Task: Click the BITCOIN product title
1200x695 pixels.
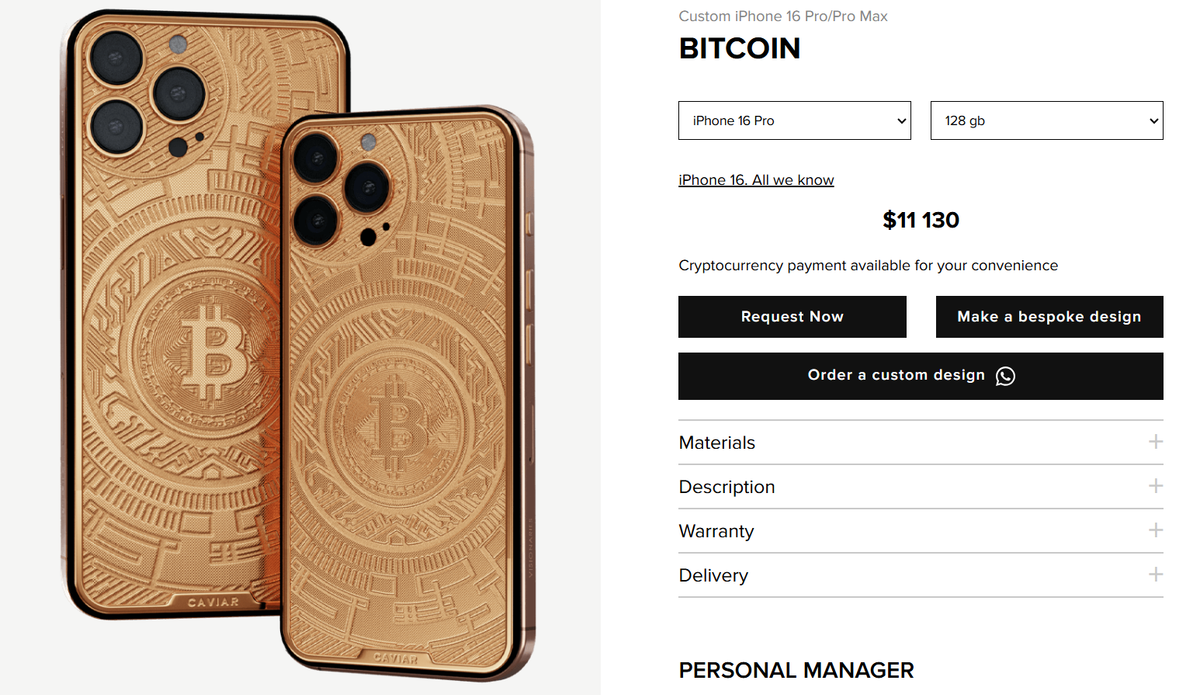Action: tap(739, 48)
